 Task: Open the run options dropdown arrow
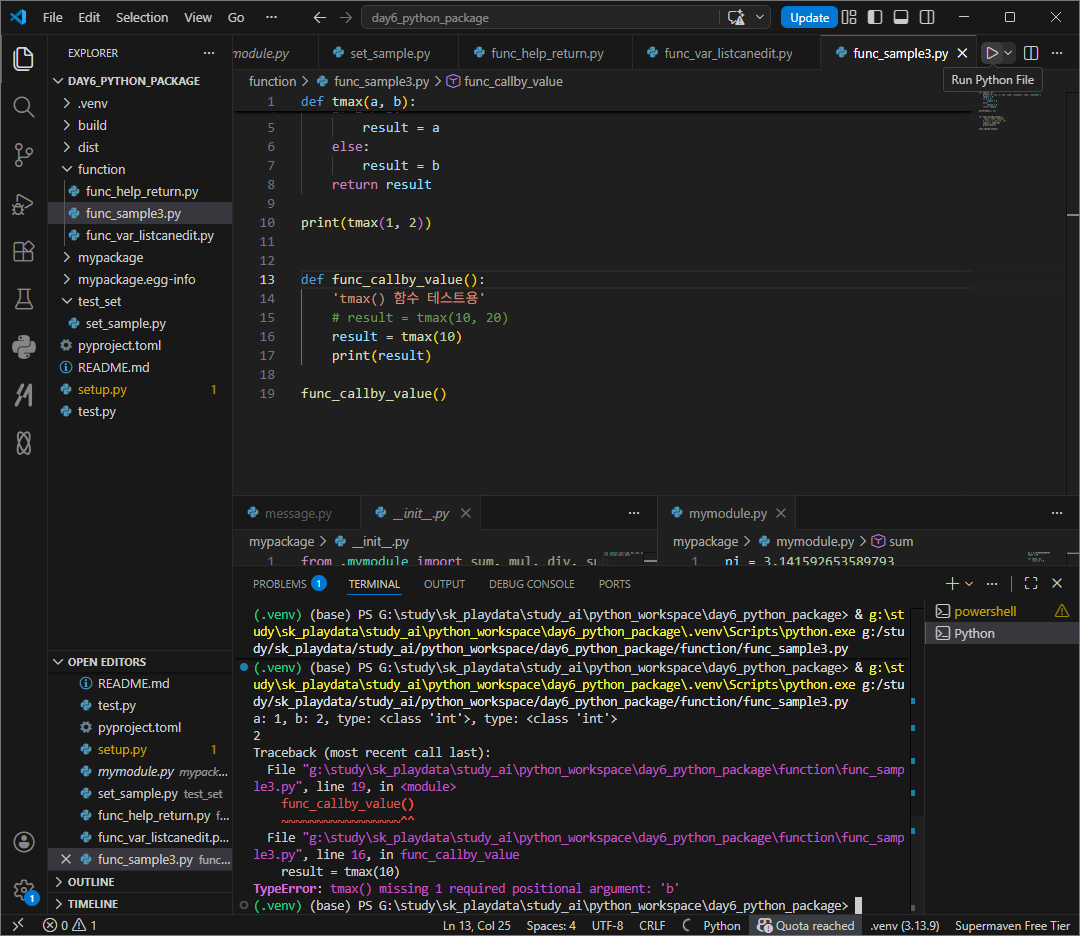coord(1008,53)
